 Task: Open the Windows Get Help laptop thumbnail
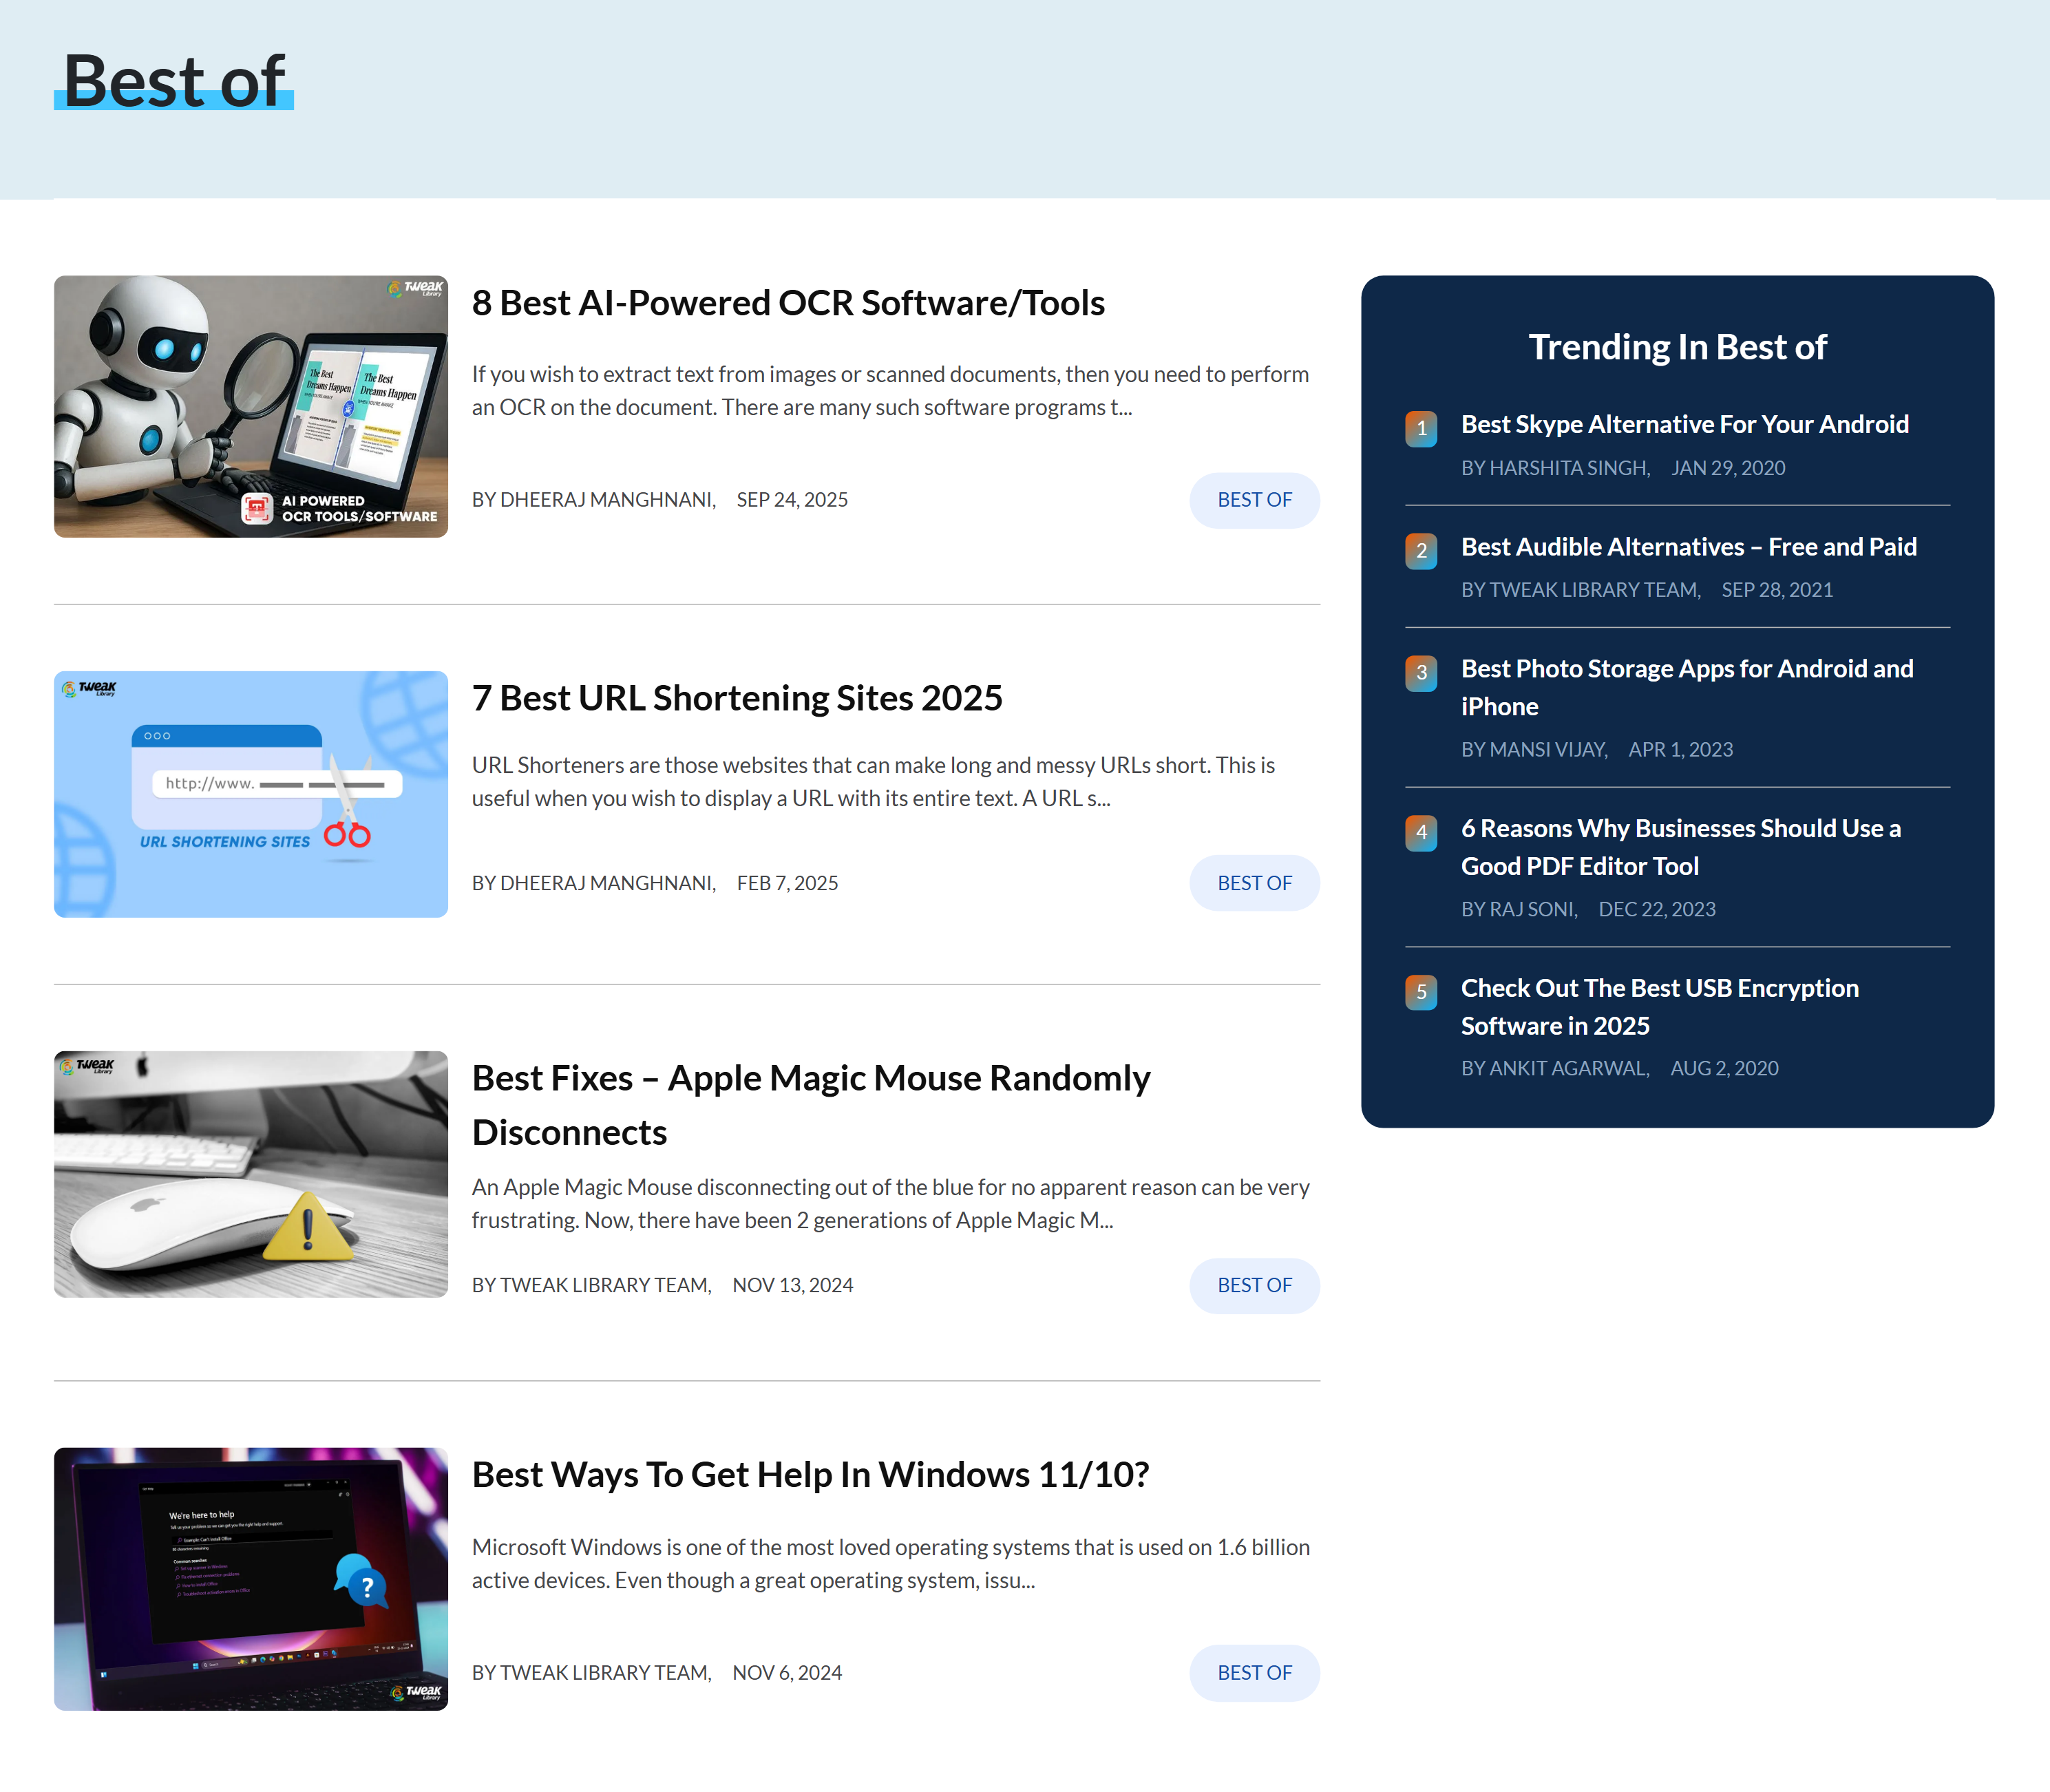tap(250, 1578)
